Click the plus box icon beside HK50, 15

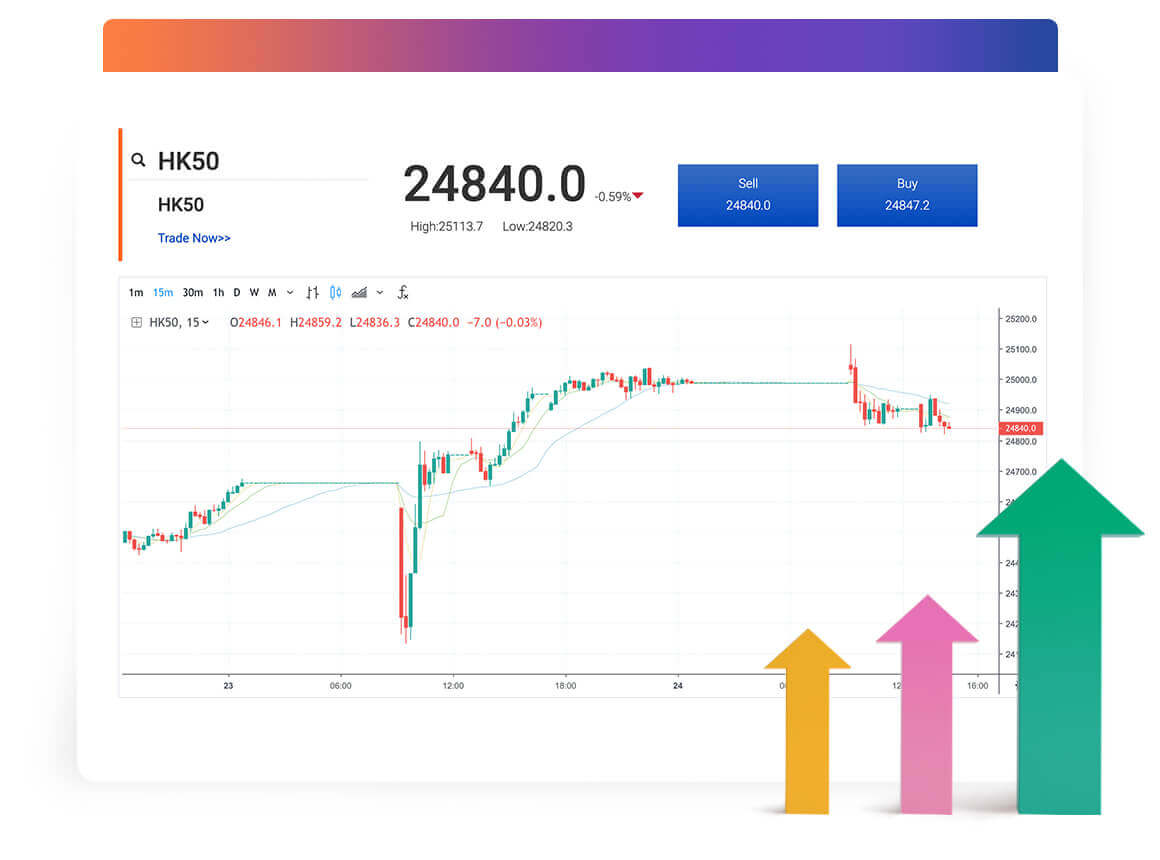tap(136, 322)
